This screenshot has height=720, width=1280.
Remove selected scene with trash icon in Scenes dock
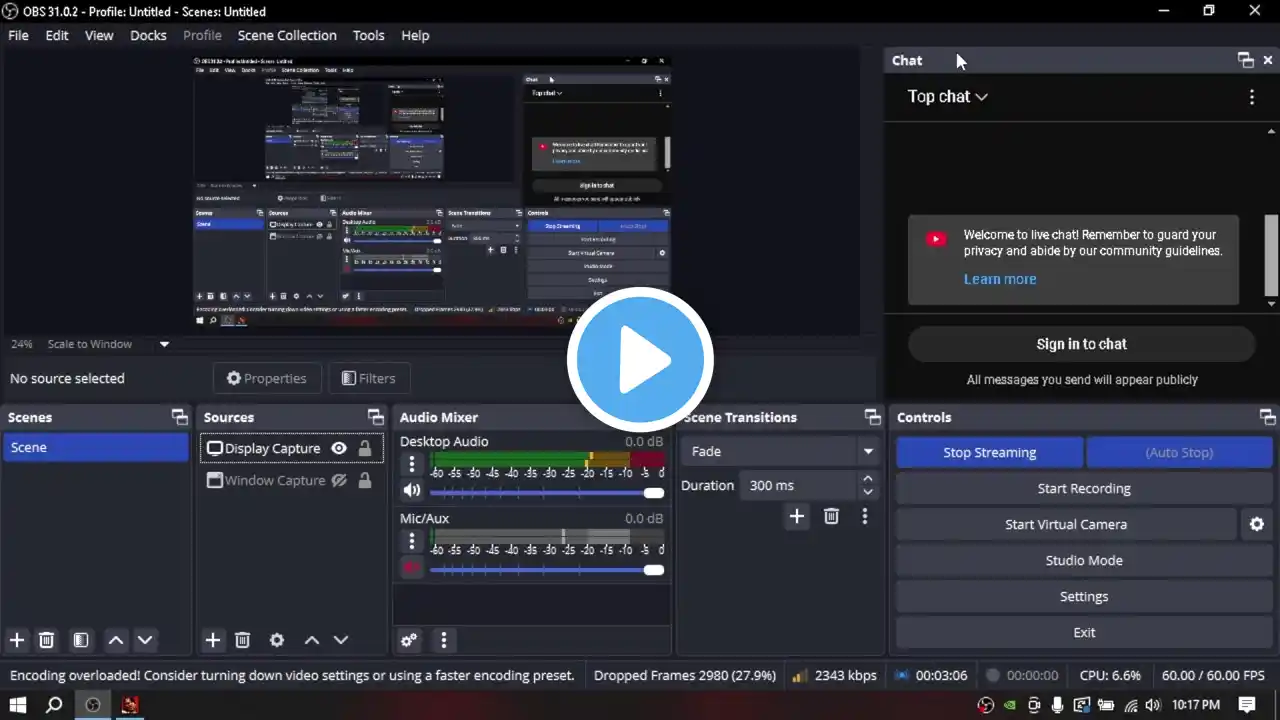coord(46,640)
